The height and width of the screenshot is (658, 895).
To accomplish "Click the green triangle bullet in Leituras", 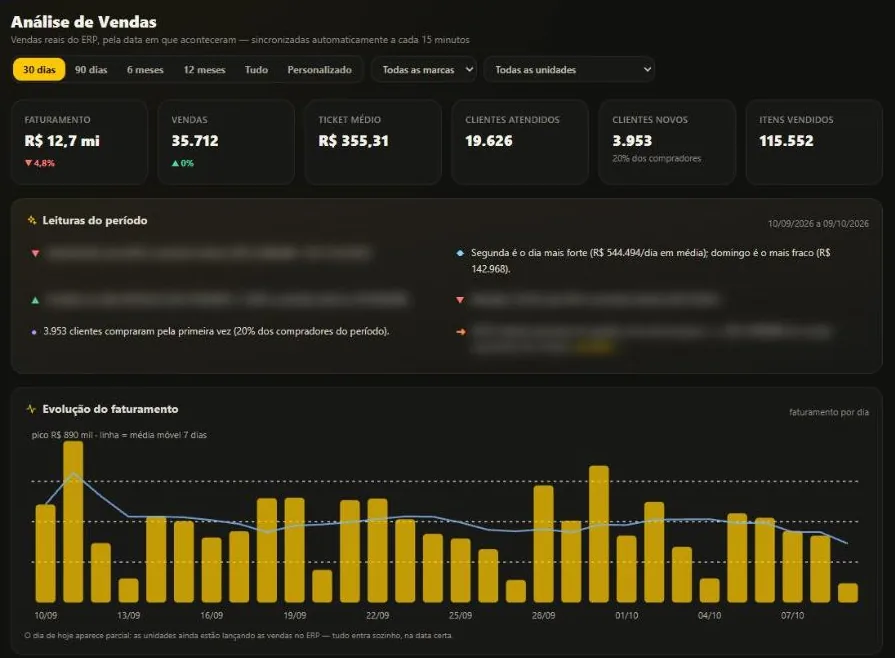I will coord(35,300).
